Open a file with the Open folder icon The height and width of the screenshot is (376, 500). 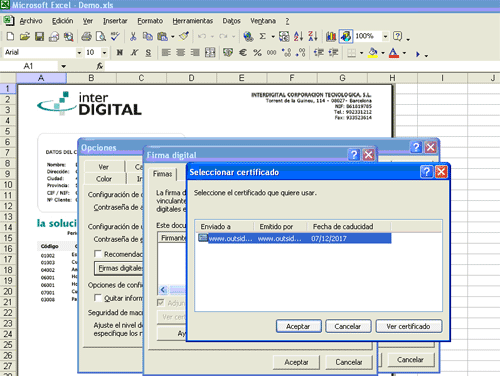pos(25,36)
